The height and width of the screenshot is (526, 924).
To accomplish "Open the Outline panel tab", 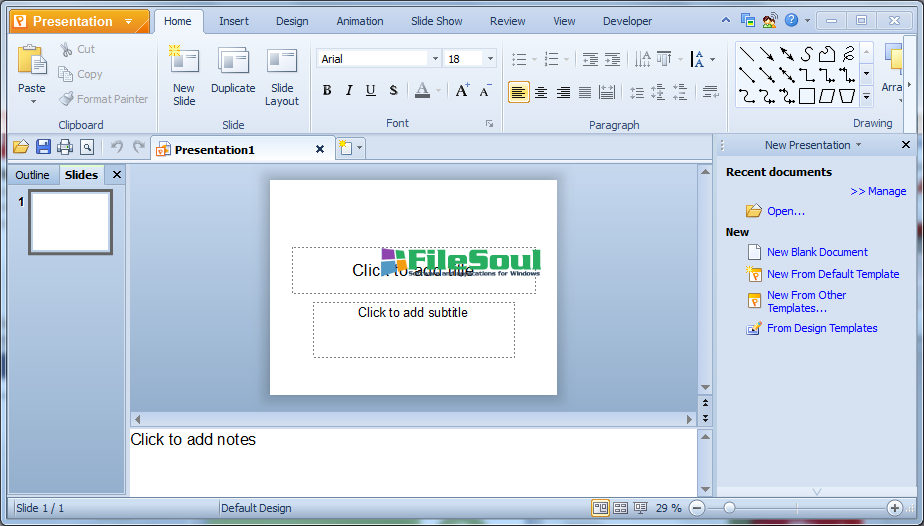I will coord(32,175).
